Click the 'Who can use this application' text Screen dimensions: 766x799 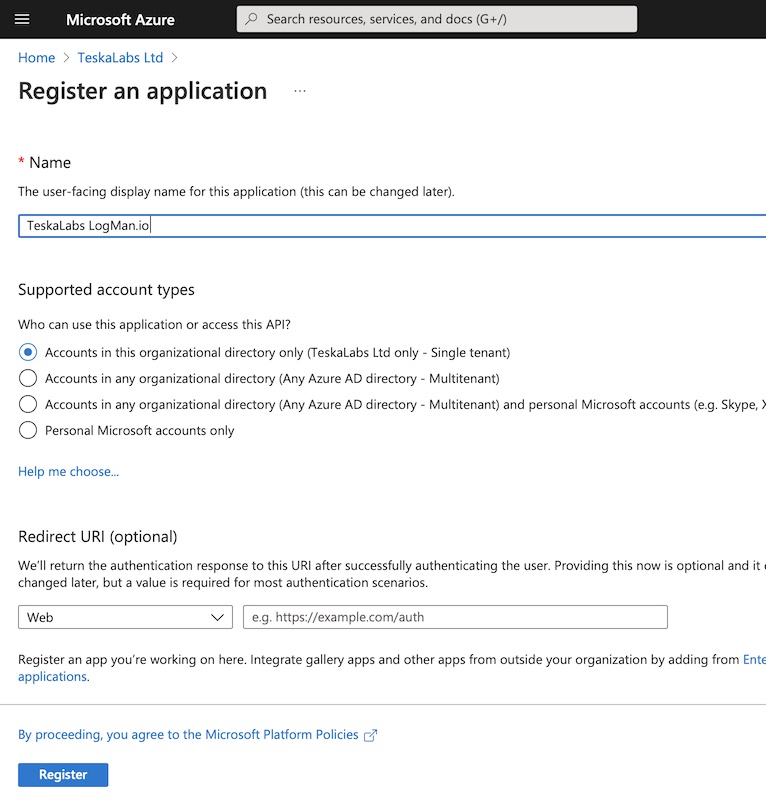(x=154, y=325)
